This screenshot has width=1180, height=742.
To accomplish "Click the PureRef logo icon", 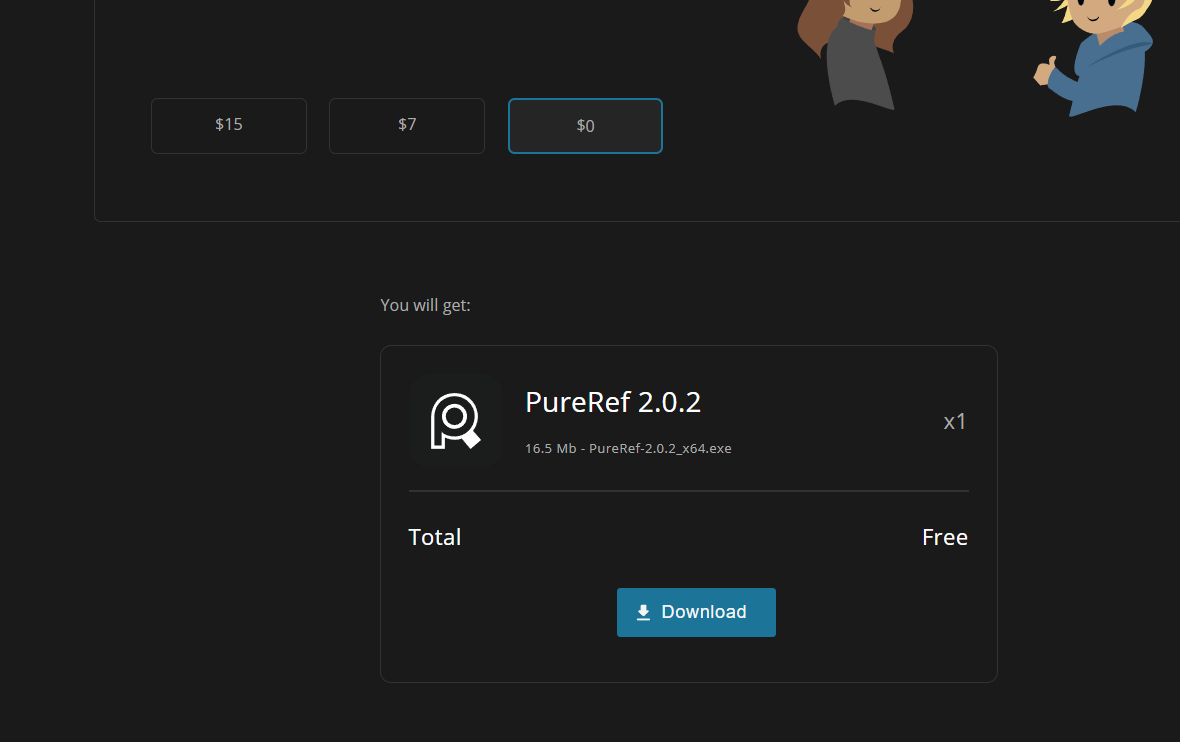I will [x=455, y=421].
